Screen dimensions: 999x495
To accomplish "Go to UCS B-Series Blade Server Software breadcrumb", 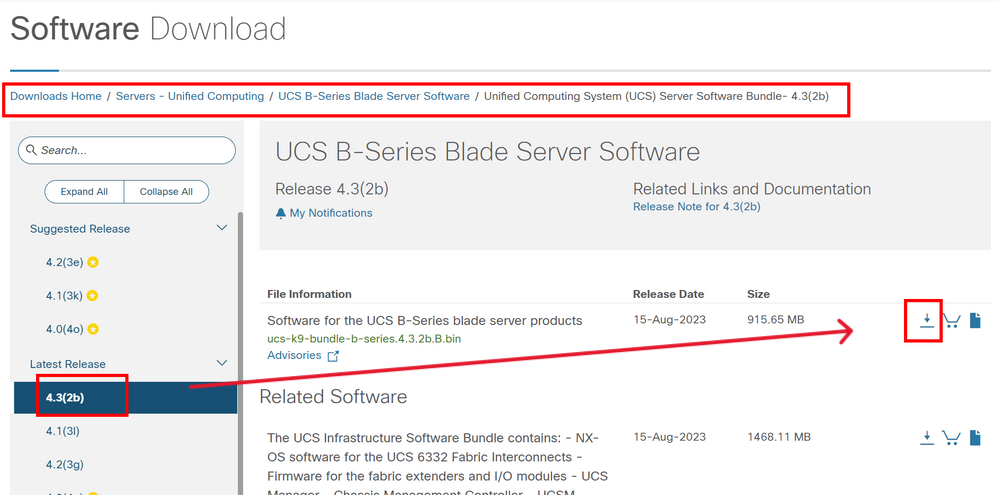I will [x=374, y=96].
